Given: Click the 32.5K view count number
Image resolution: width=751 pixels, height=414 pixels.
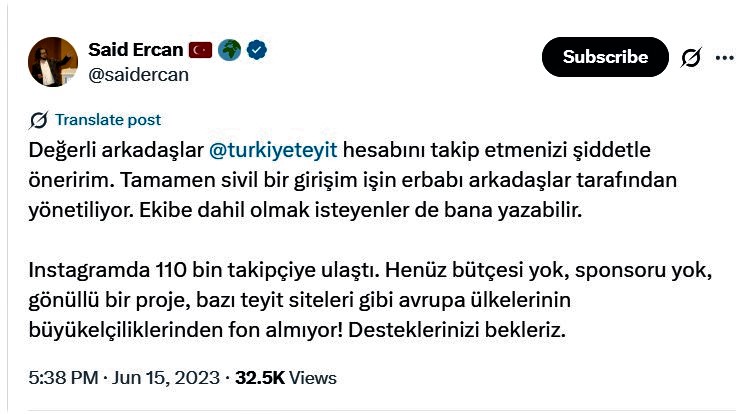Looking at the screenshot, I should 259,378.
